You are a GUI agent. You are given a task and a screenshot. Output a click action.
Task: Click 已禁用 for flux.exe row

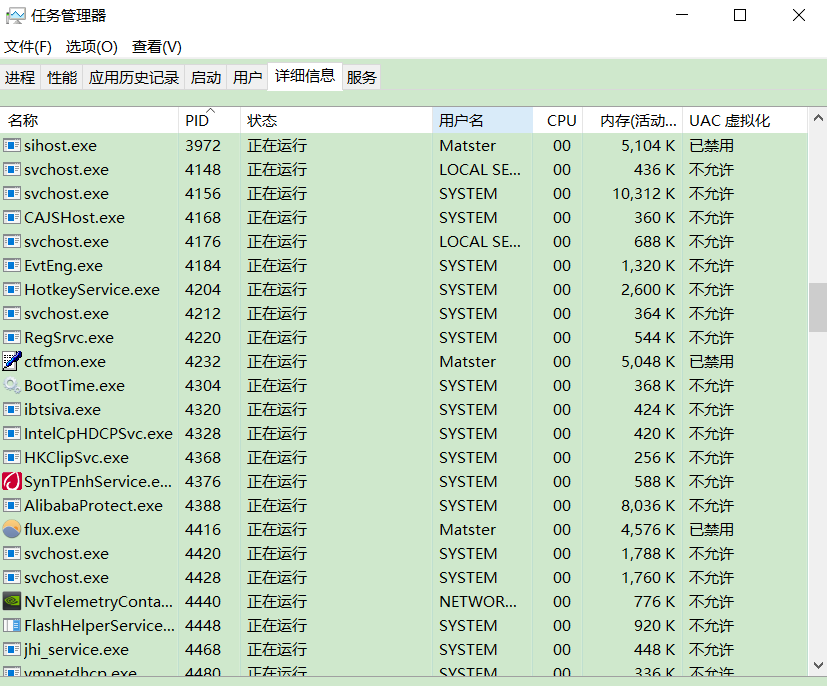tap(711, 529)
